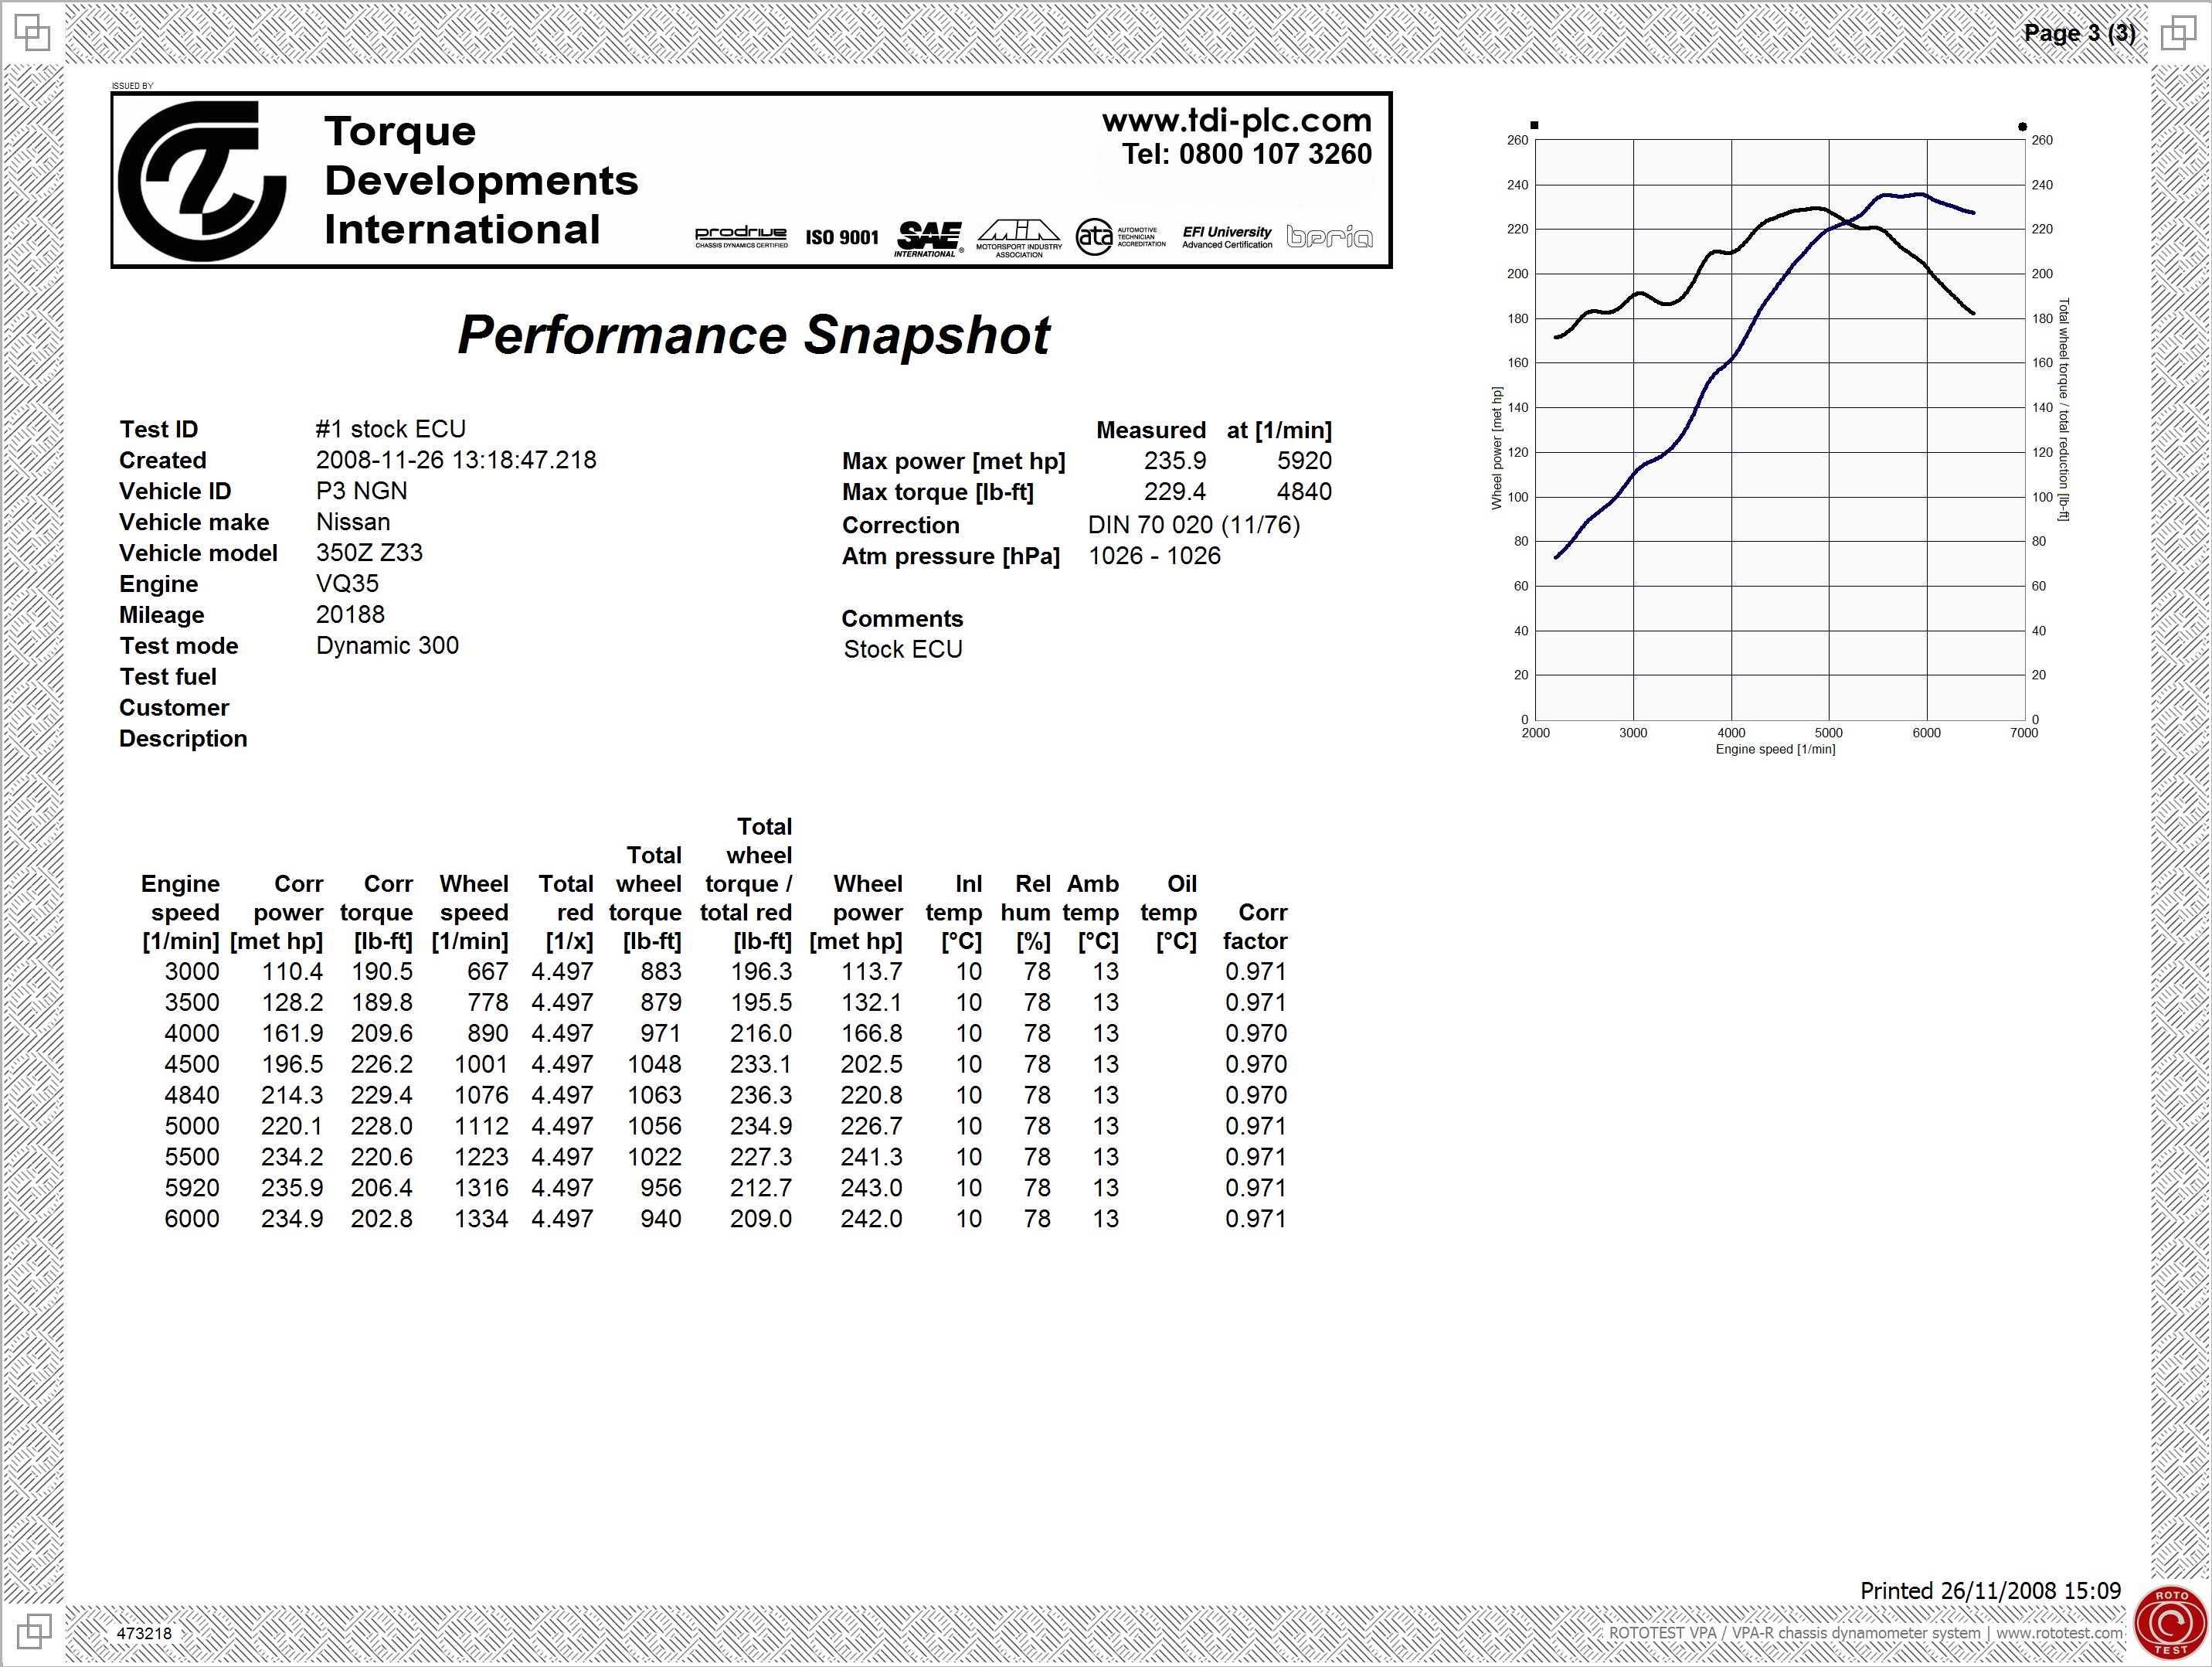Click the dyno power and torque graph

(1780, 430)
